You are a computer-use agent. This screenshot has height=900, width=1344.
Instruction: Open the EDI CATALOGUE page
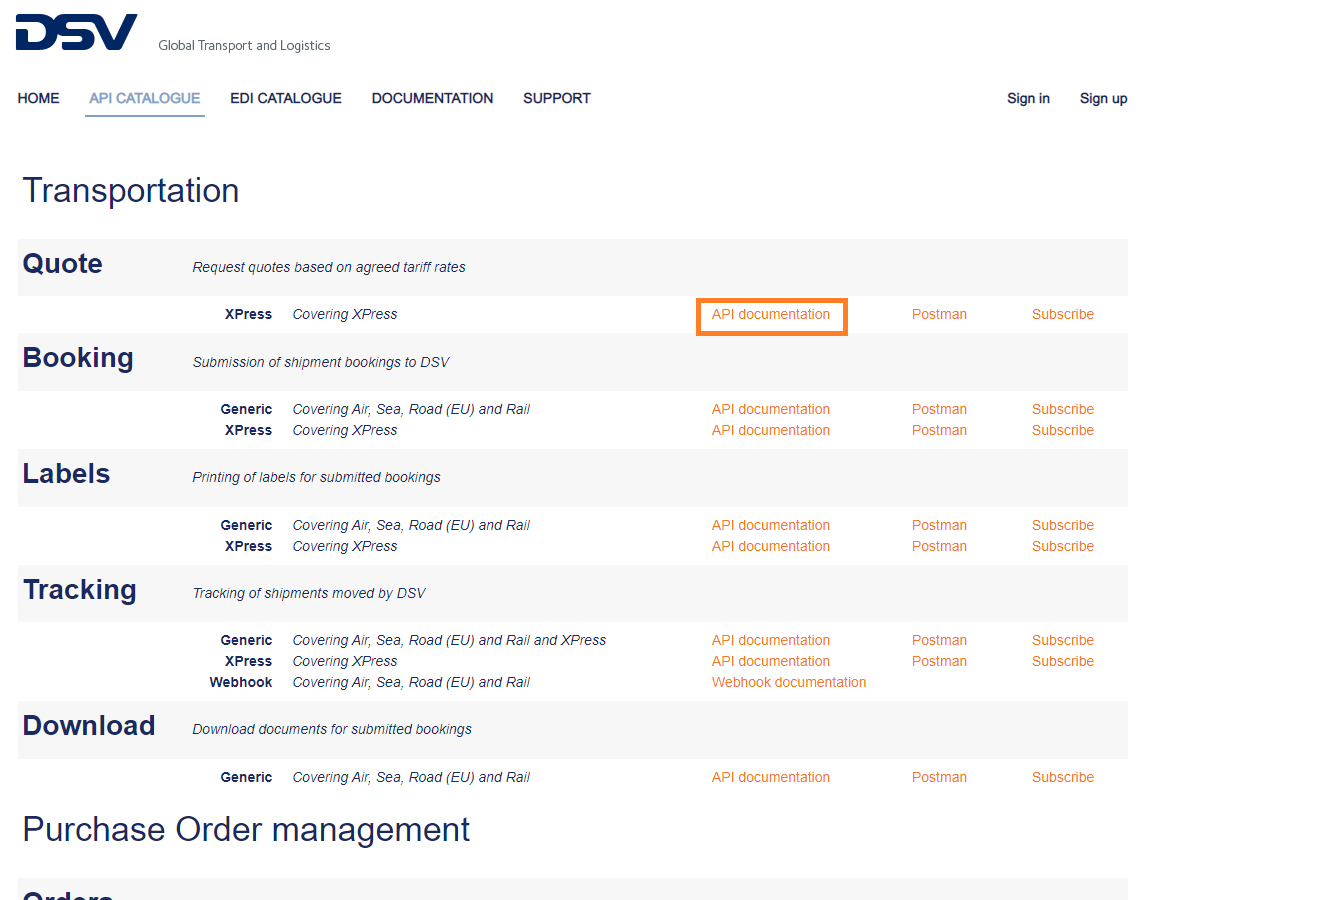pyautogui.click(x=286, y=98)
